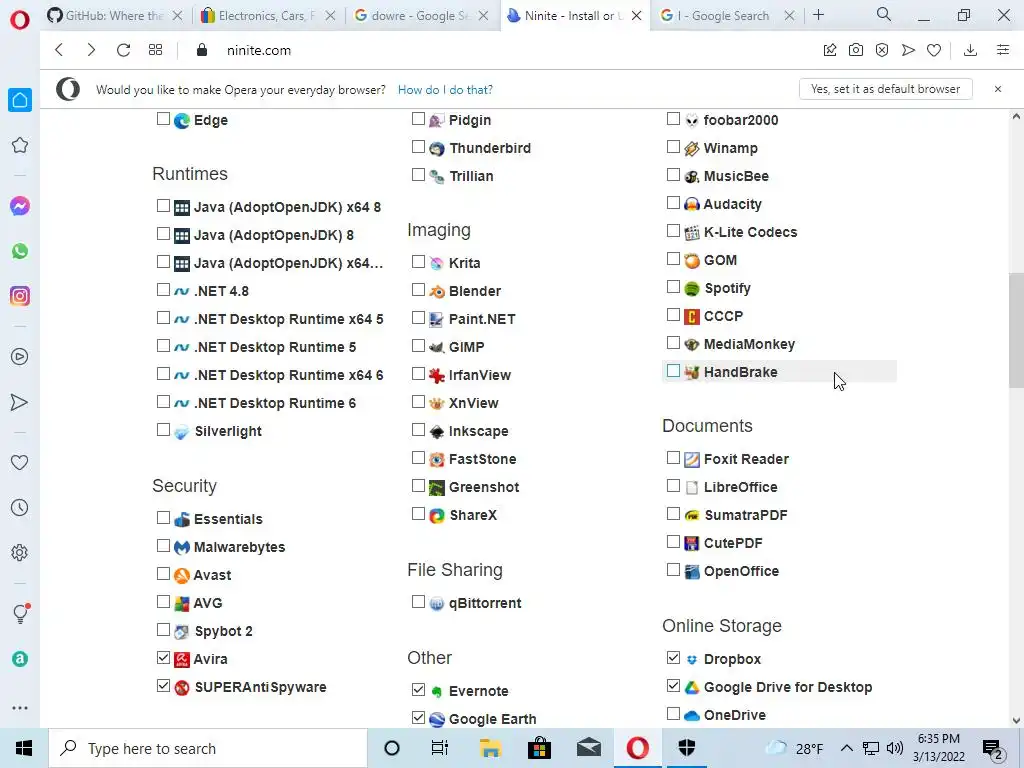
Task: Open File Explorer from taskbar
Action: tap(490, 748)
